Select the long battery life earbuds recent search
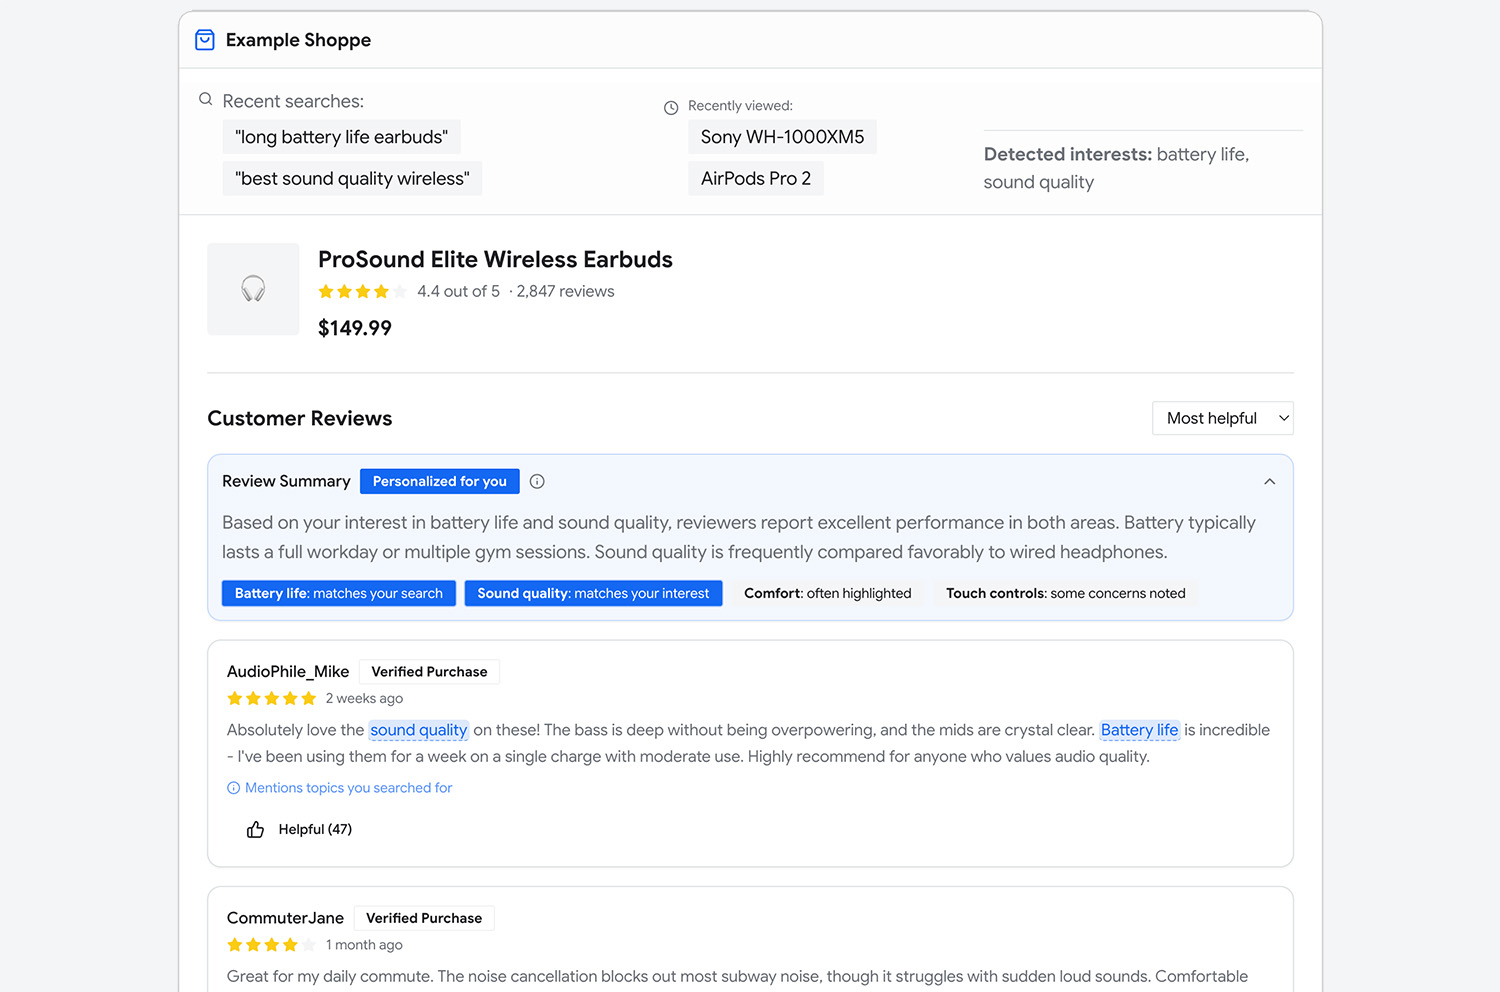1500x992 pixels. point(341,137)
